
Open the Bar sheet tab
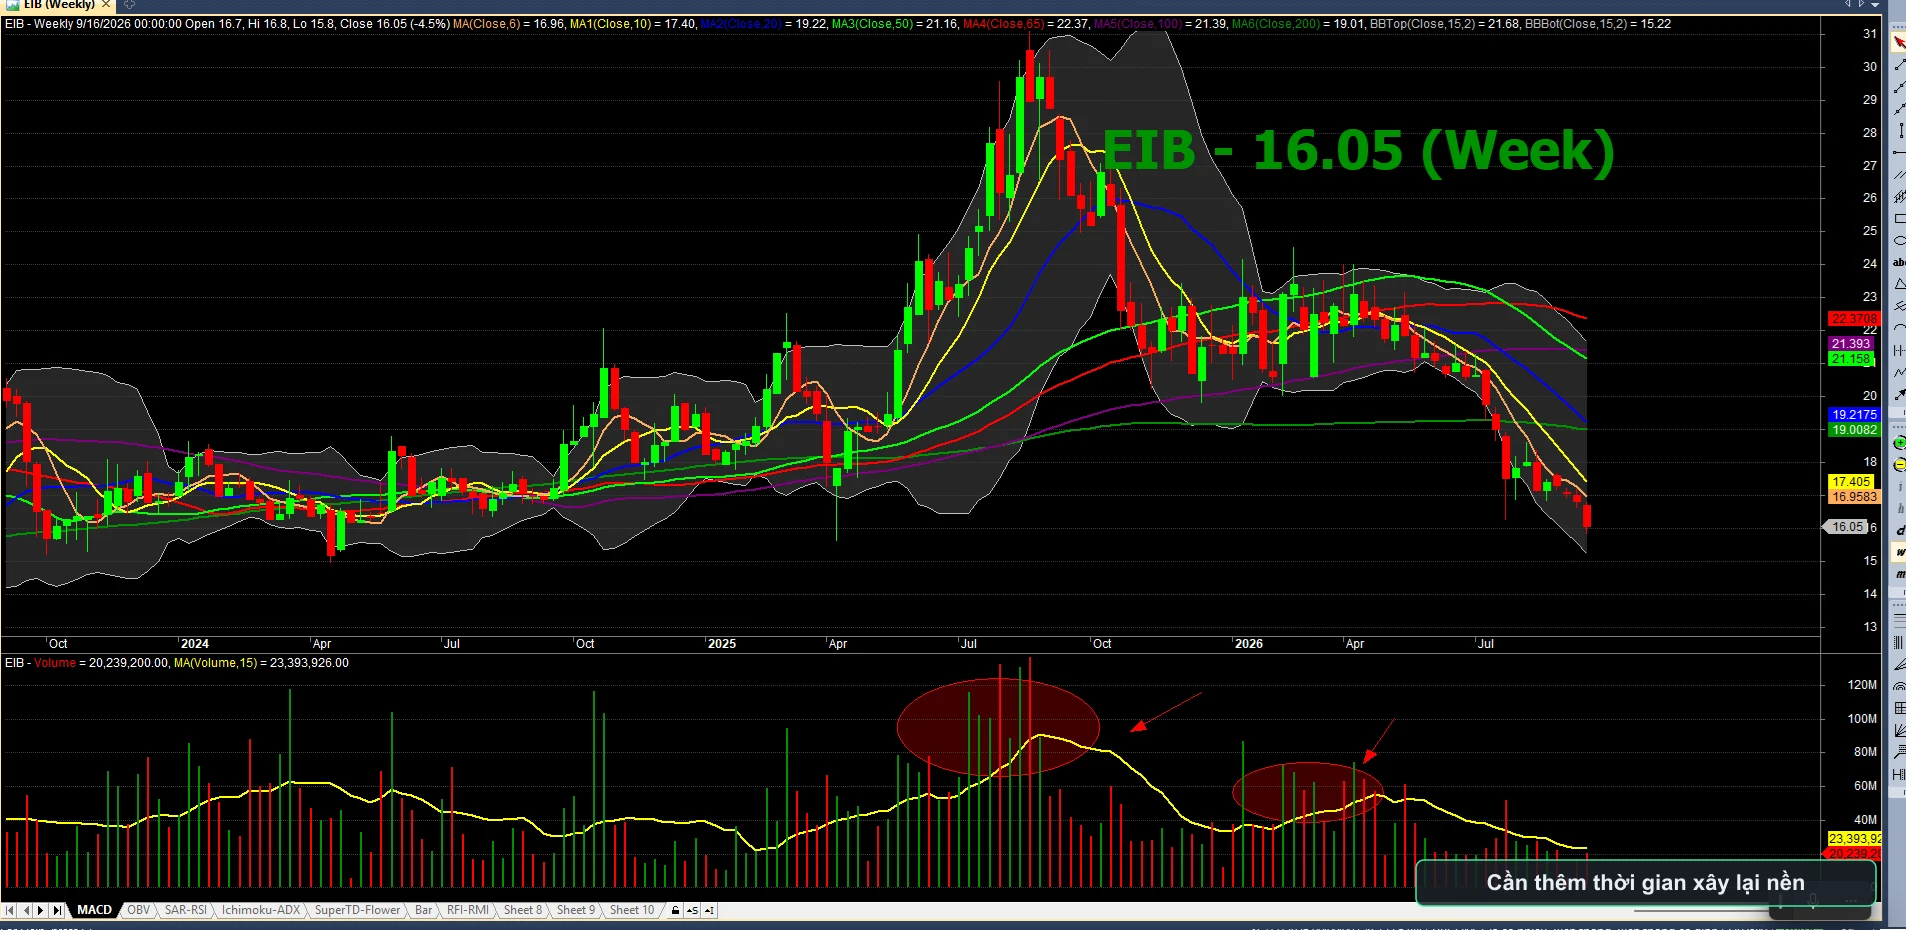tap(424, 910)
